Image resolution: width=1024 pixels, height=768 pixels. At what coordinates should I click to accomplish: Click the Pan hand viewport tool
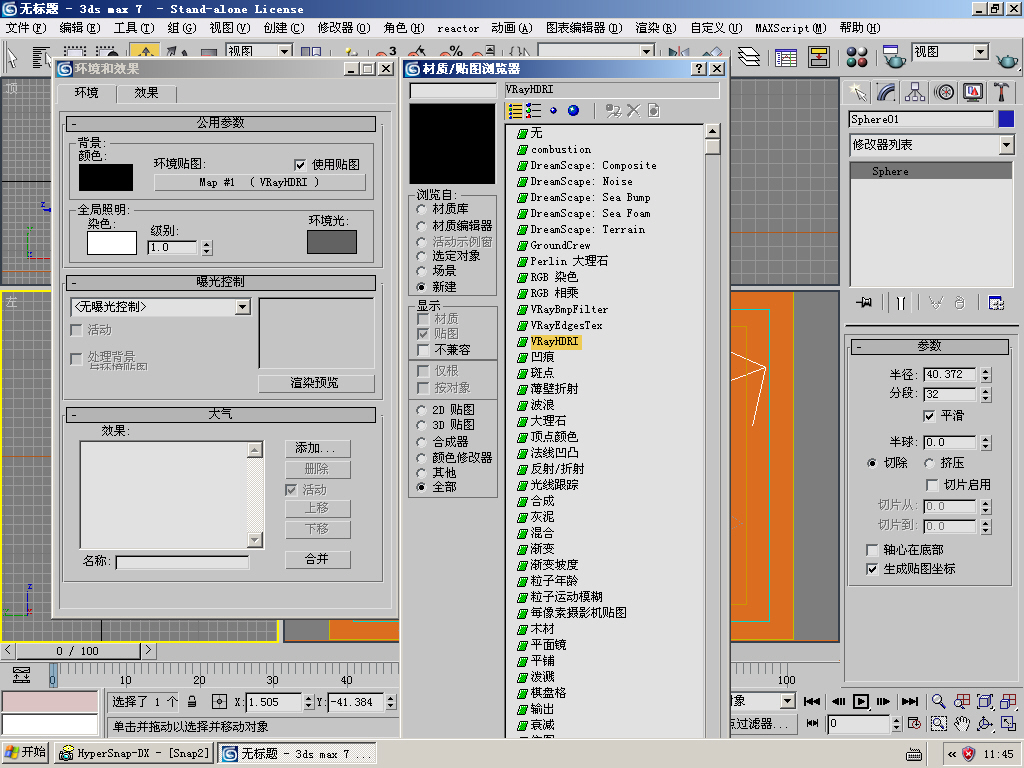pyautogui.click(x=961, y=724)
